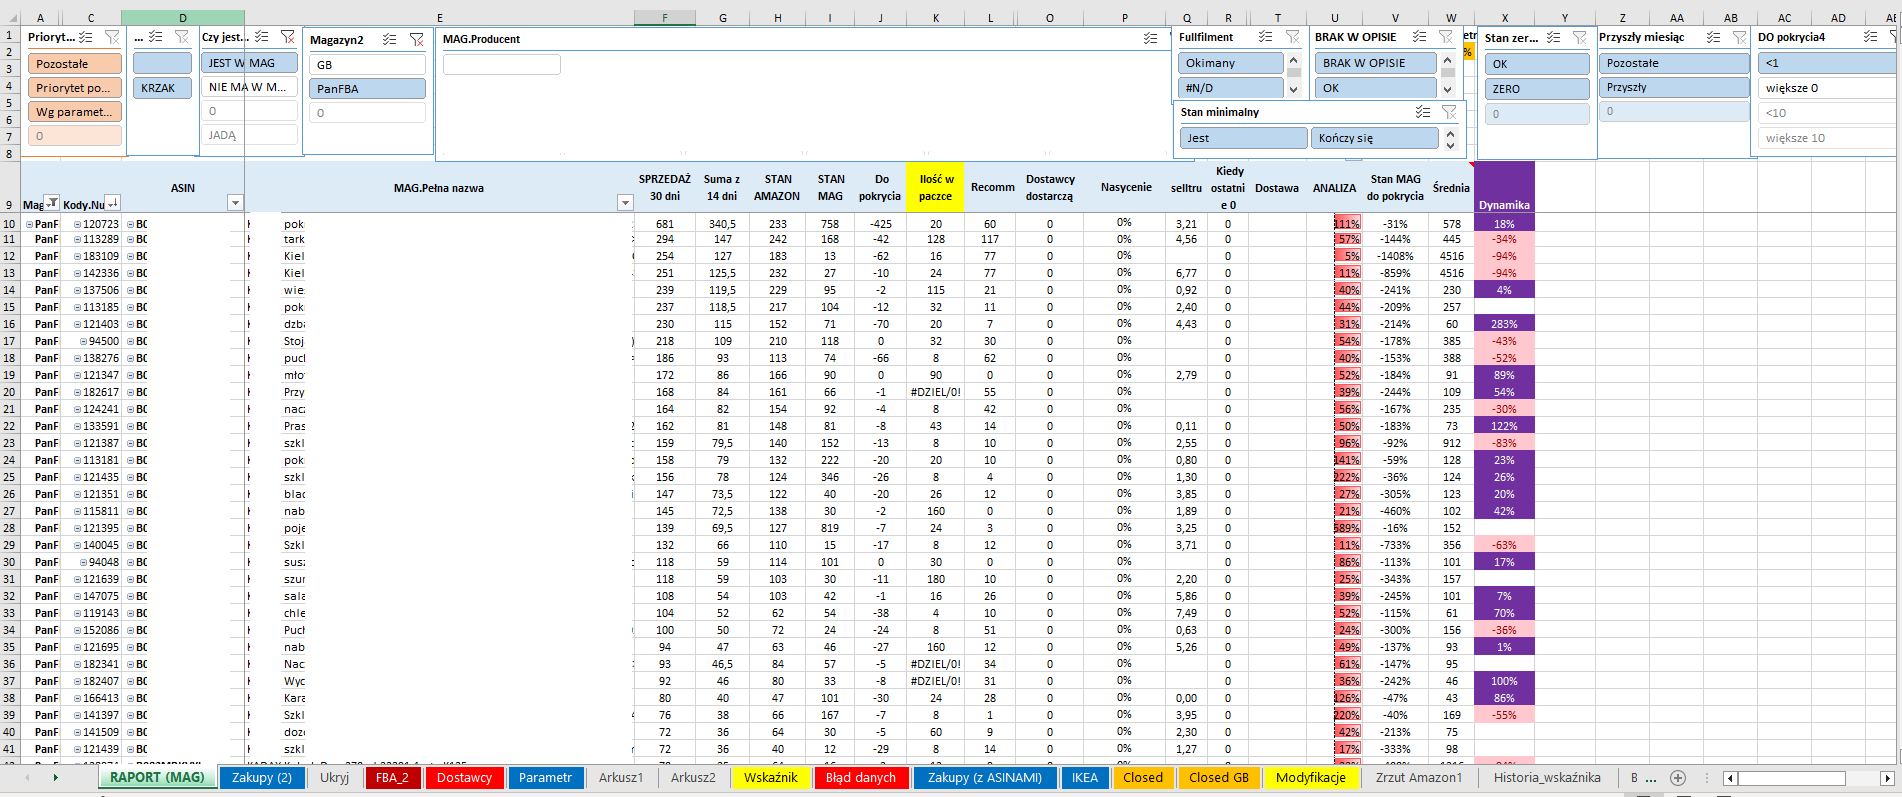
Task: Open the MAG.Pełna nazwa filter dropdown
Action: pyautogui.click(x=625, y=203)
